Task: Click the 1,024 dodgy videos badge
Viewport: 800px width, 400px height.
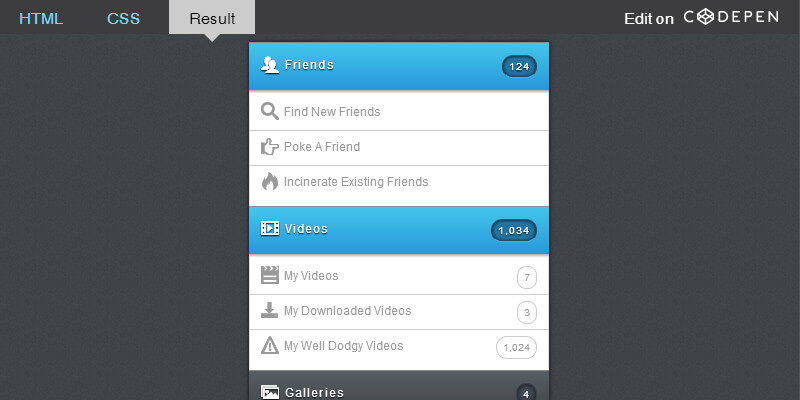Action: click(516, 348)
